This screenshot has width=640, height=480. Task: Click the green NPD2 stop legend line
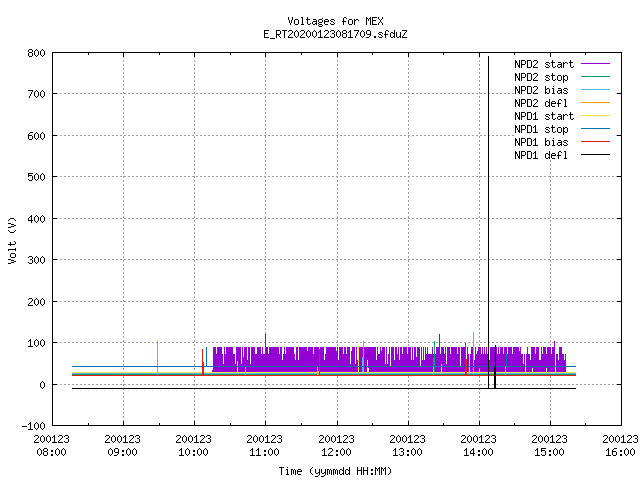tap(596, 76)
